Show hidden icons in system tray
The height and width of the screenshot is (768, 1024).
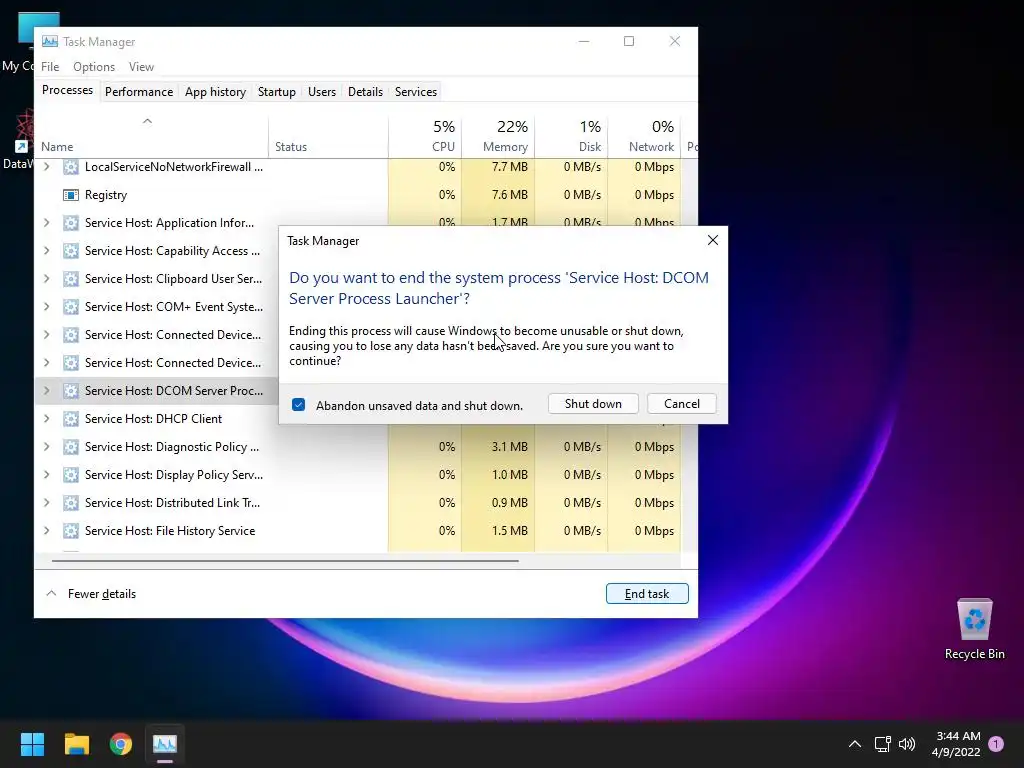pyautogui.click(x=854, y=744)
